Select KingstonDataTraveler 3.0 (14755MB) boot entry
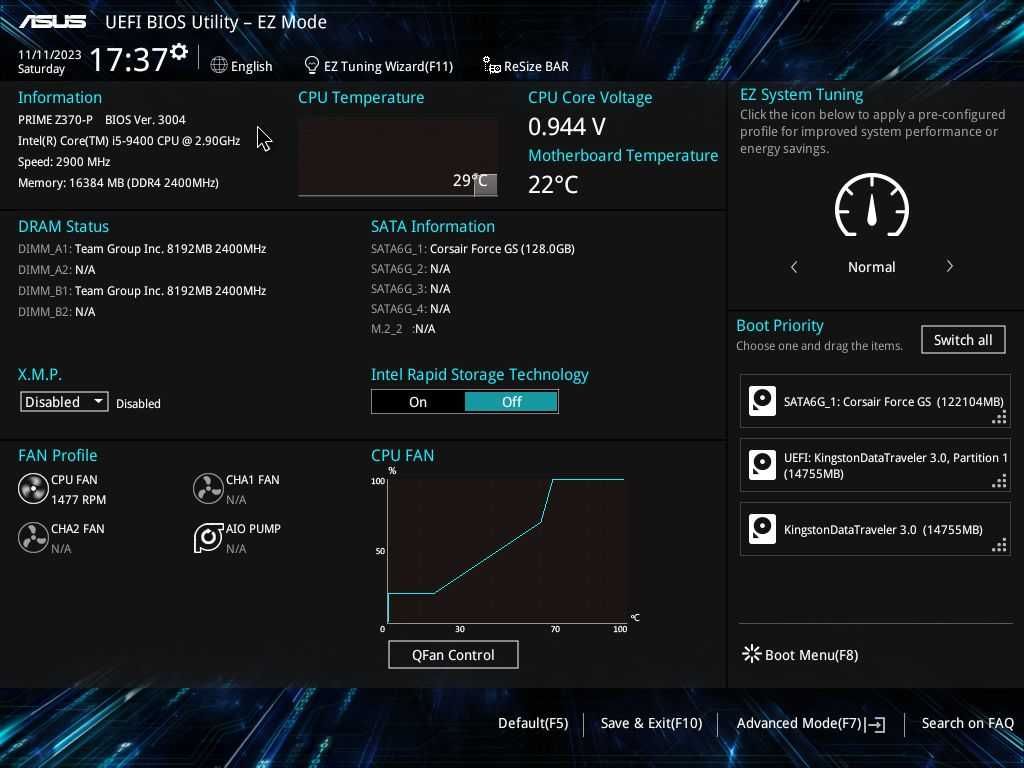This screenshot has height=768, width=1024. tap(875, 529)
